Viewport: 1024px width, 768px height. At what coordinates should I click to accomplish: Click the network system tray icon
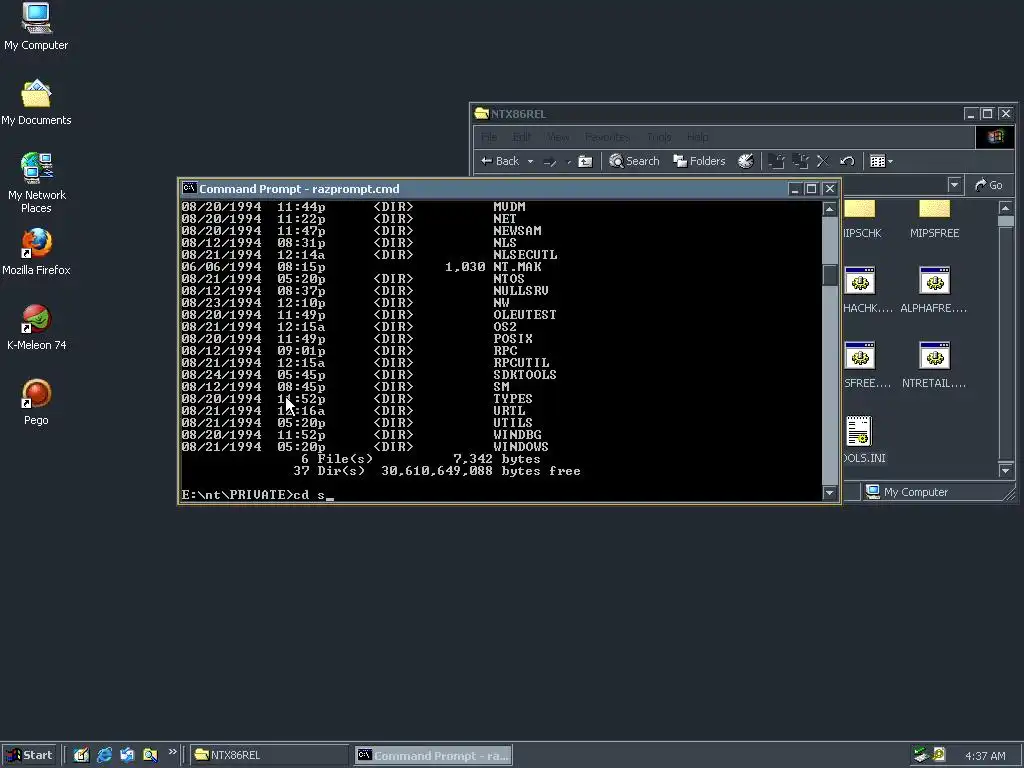point(921,755)
